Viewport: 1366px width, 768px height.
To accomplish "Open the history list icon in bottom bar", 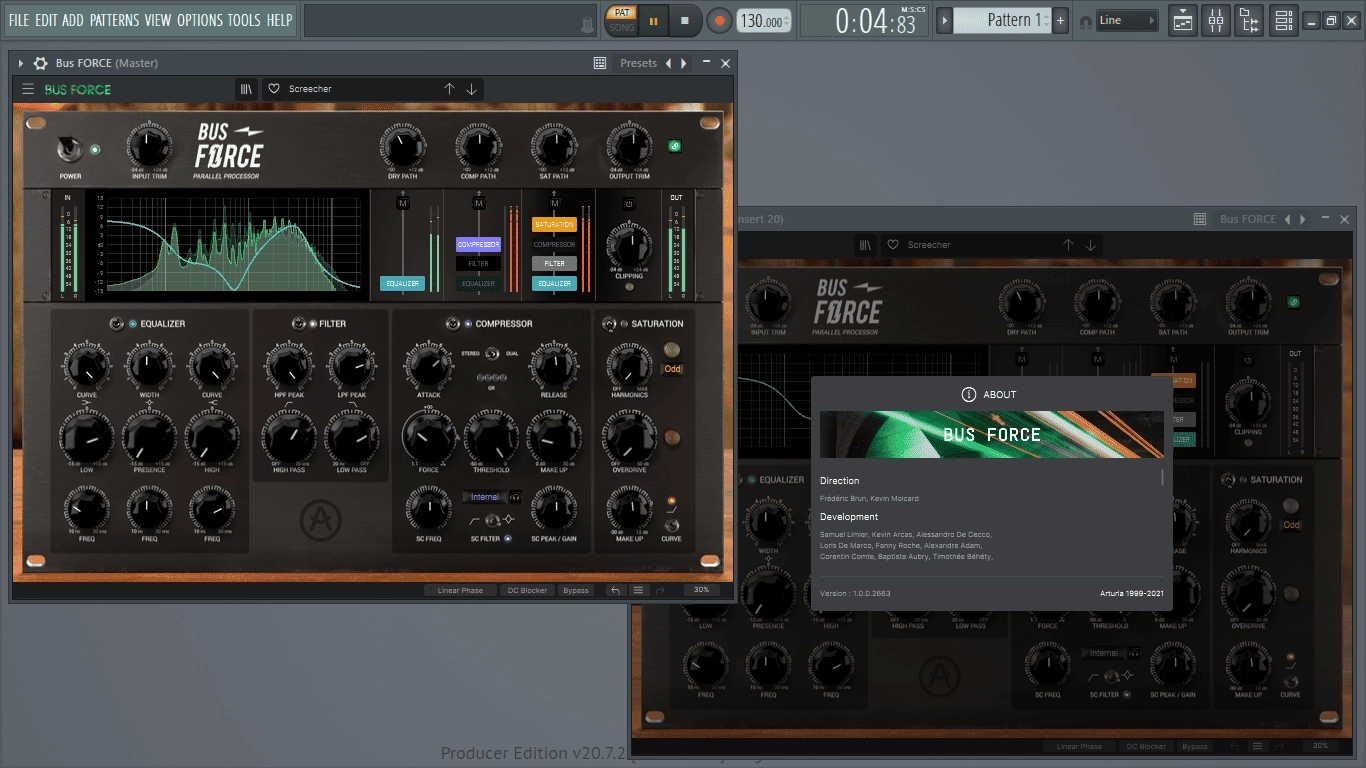I will click(638, 590).
